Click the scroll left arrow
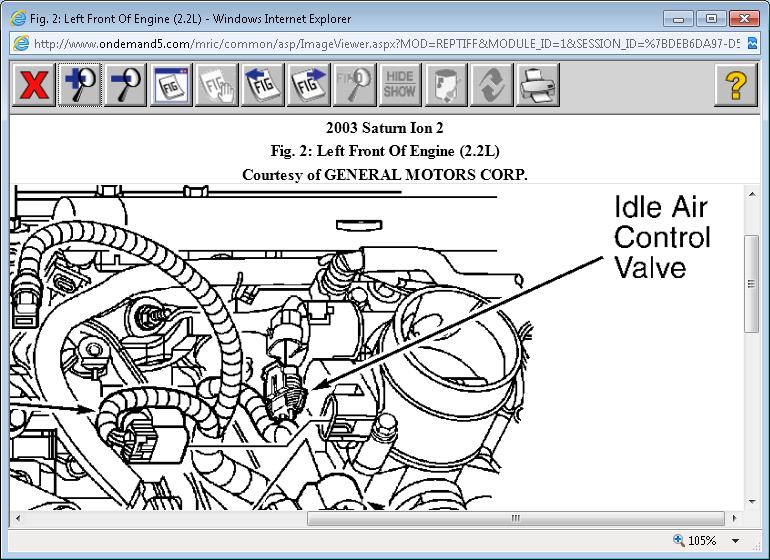This screenshot has width=770, height=560. click(x=18, y=519)
